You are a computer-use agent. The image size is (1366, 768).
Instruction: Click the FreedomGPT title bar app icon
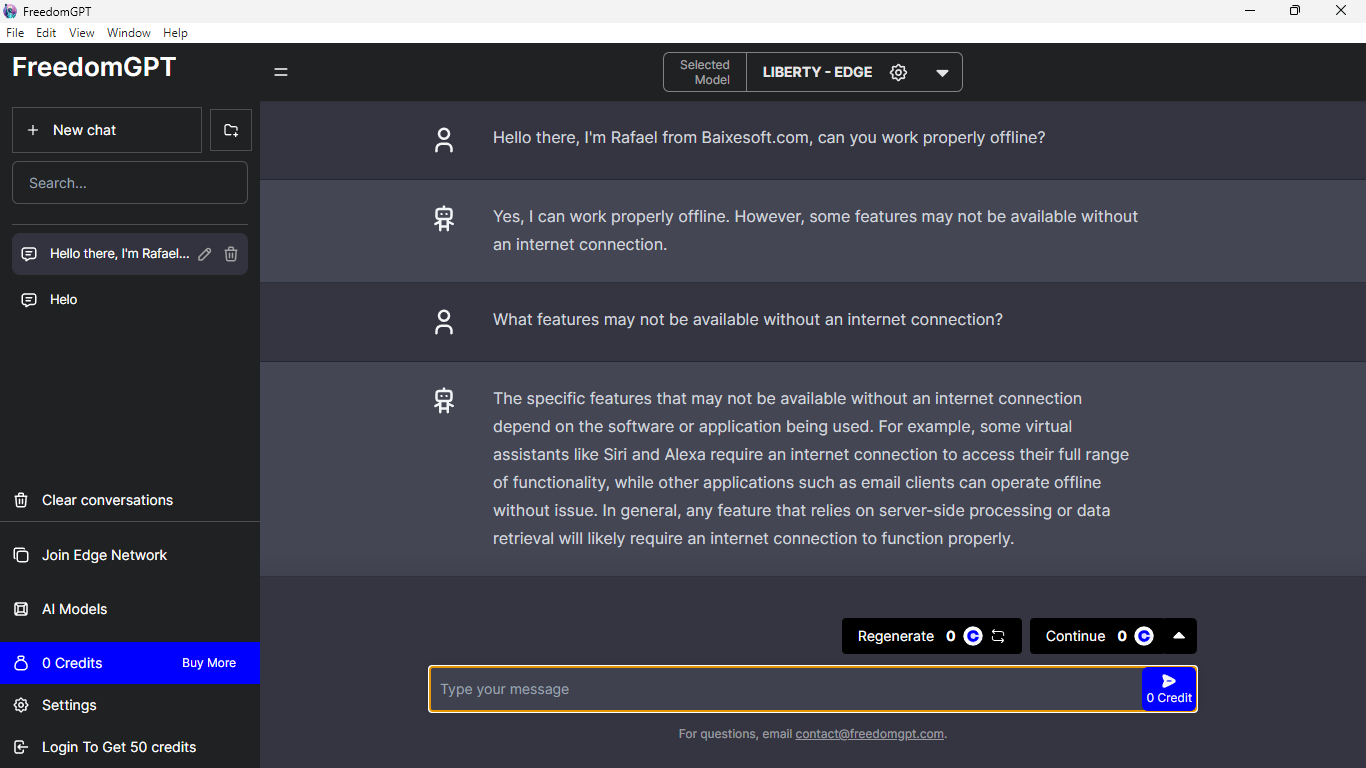(x=10, y=11)
